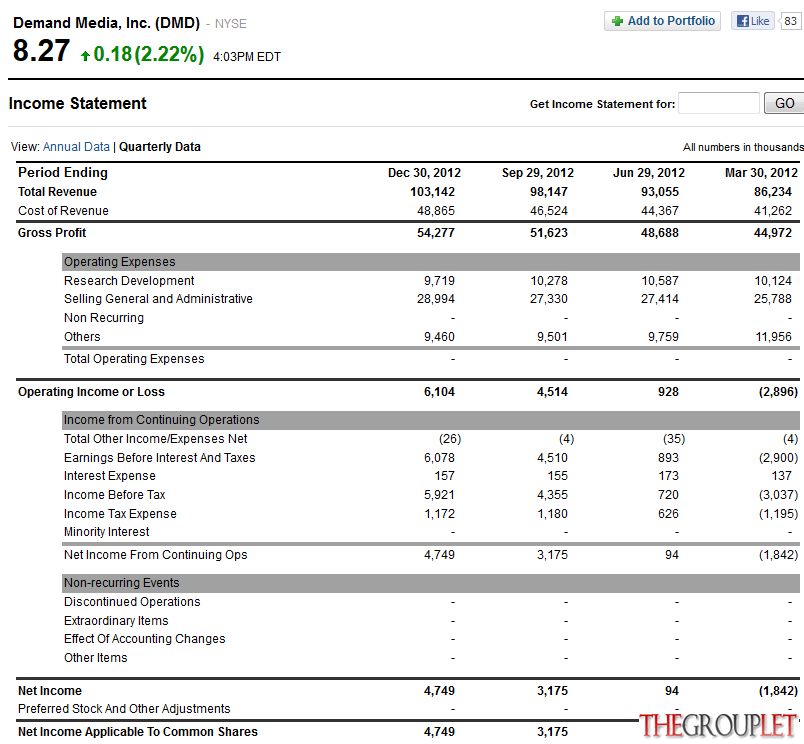This screenshot has width=804, height=744.
Task: Click the Operating Income or Loss label
Action: [91, 392]
